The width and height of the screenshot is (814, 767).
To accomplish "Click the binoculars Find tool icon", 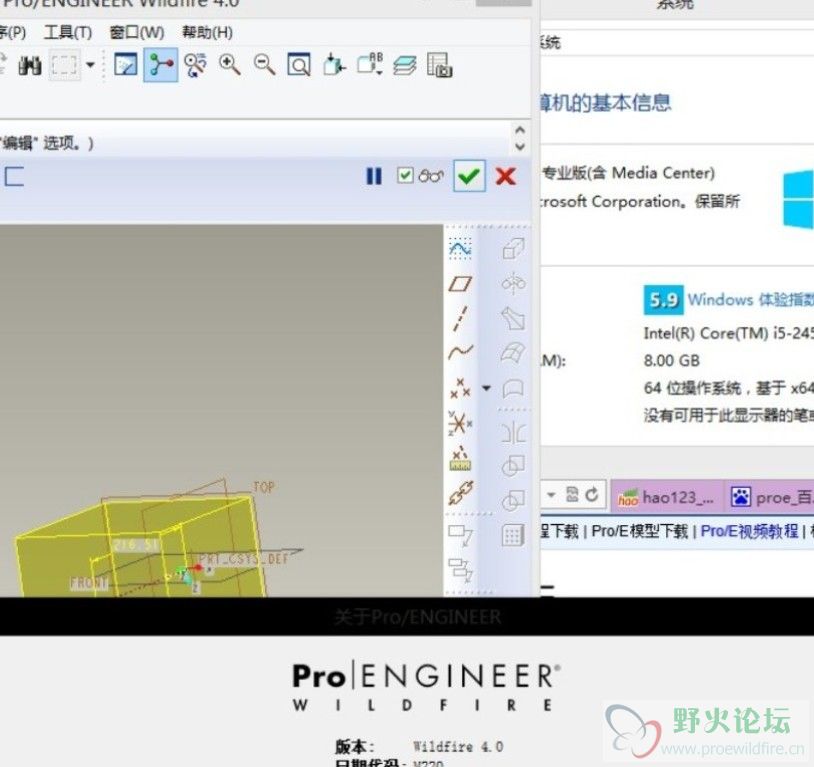I will [x=30, y=65].
